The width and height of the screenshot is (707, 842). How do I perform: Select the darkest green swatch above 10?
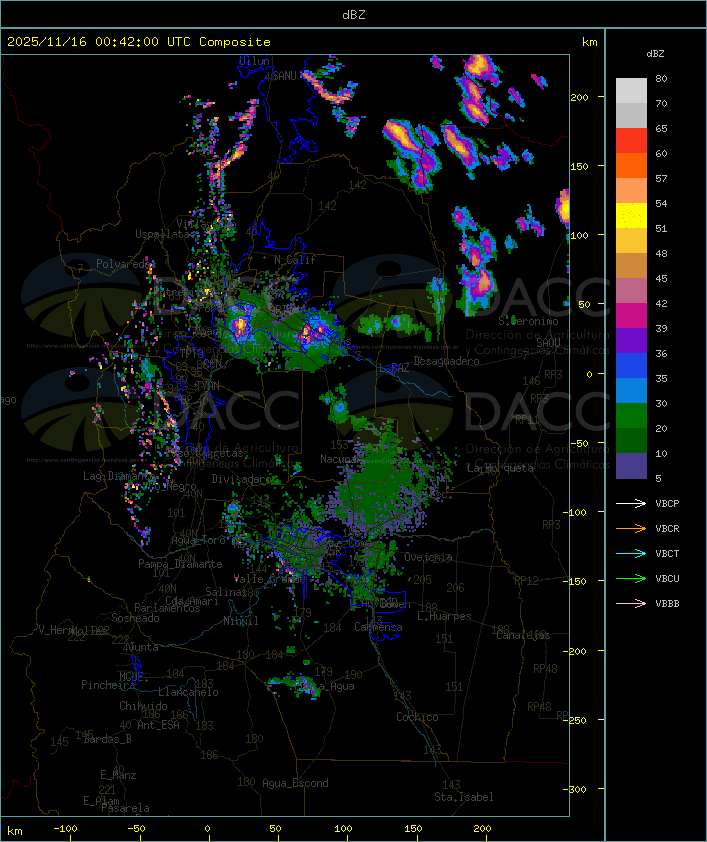click(x=631, y=441)
